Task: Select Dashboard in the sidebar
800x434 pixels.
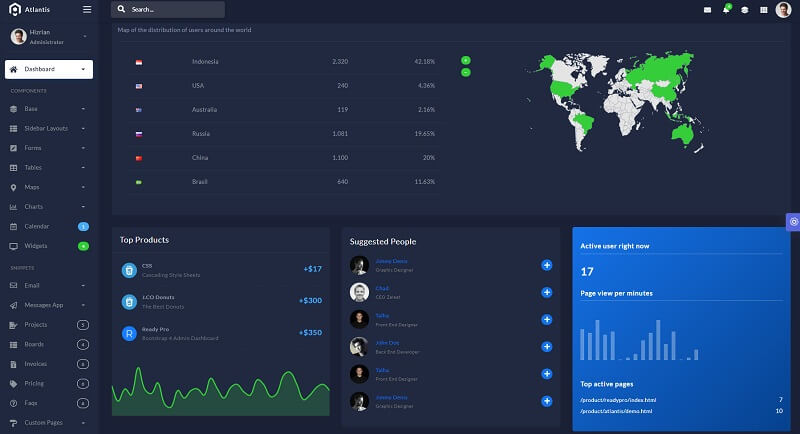Action: pos(48,69)
